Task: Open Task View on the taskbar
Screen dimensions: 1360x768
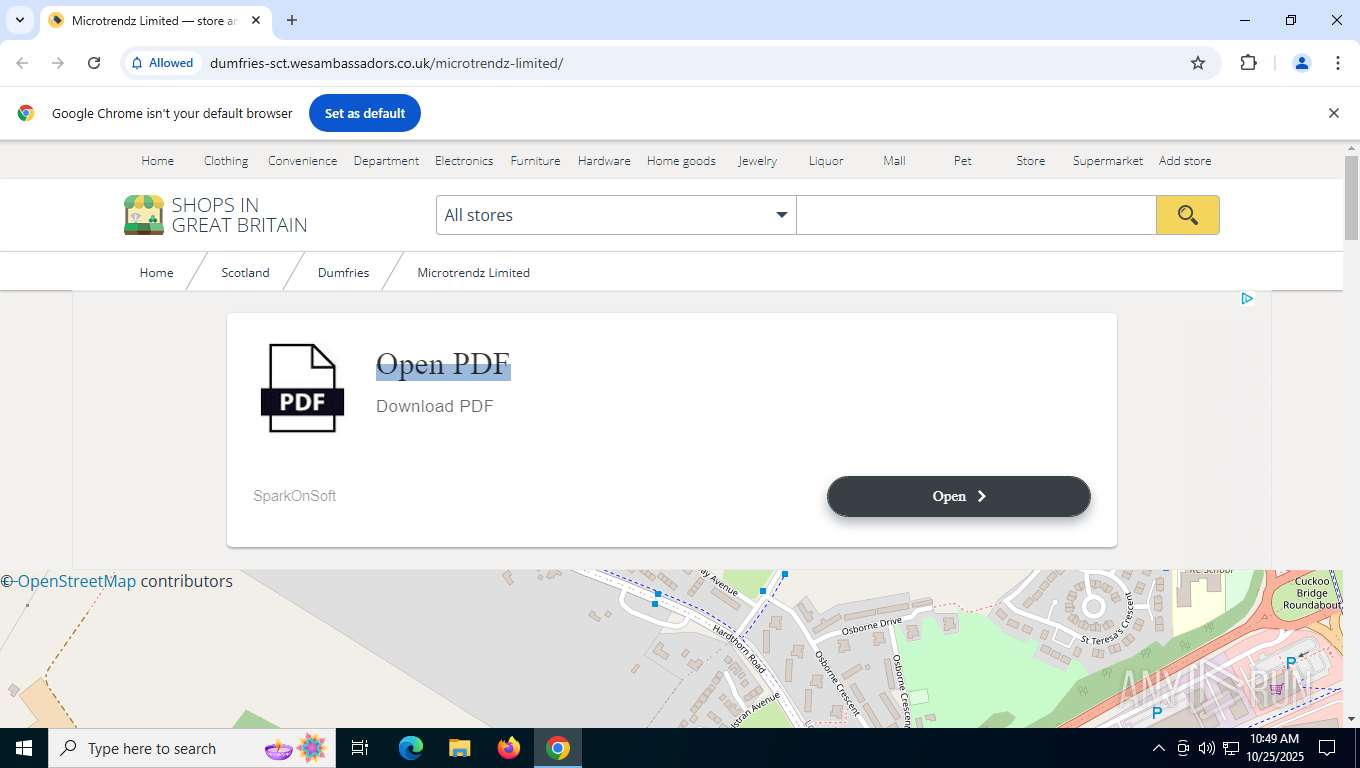Action: [x=360, y=748]
